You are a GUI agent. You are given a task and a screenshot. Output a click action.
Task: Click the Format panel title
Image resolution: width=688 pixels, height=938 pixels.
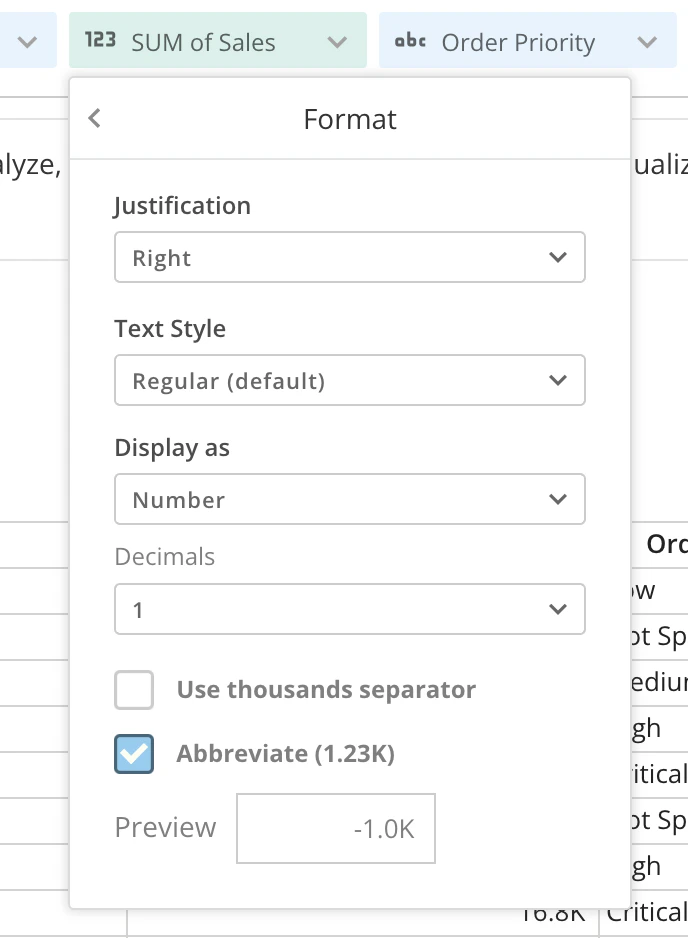click(350, 119)
